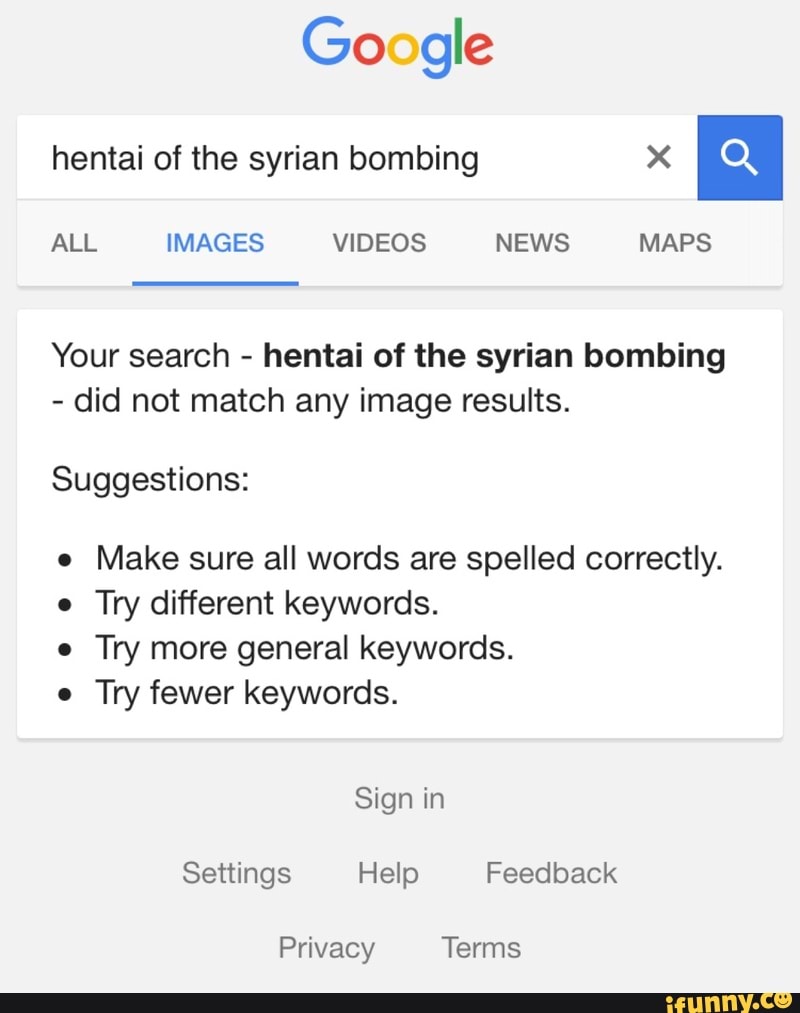Click the "Try different keywords" suggestion
This screenshot has width=800, height=1013.
pyautogui.click(x=267, y=603)
